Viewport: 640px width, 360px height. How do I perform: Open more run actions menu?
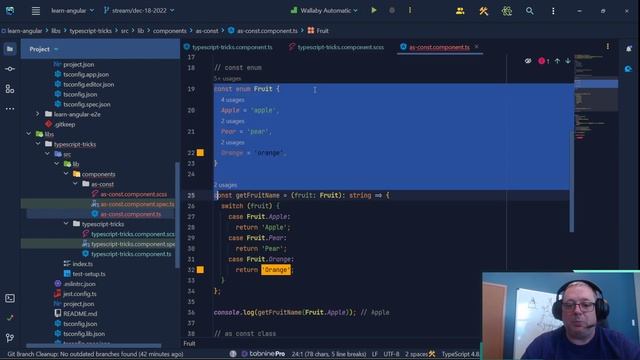tap(410, 11)
